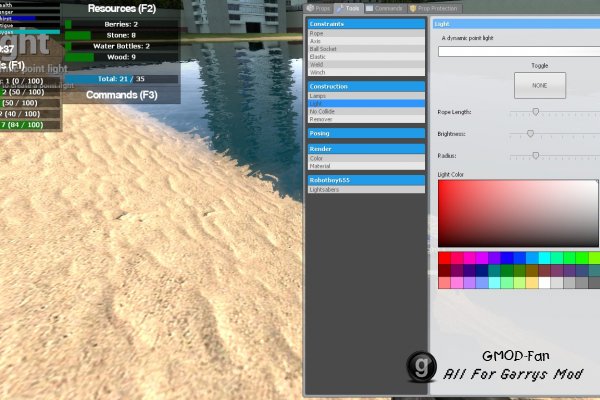Select the Lamps tool
This screenshot has height=400, width=600.
click(366, 96)
